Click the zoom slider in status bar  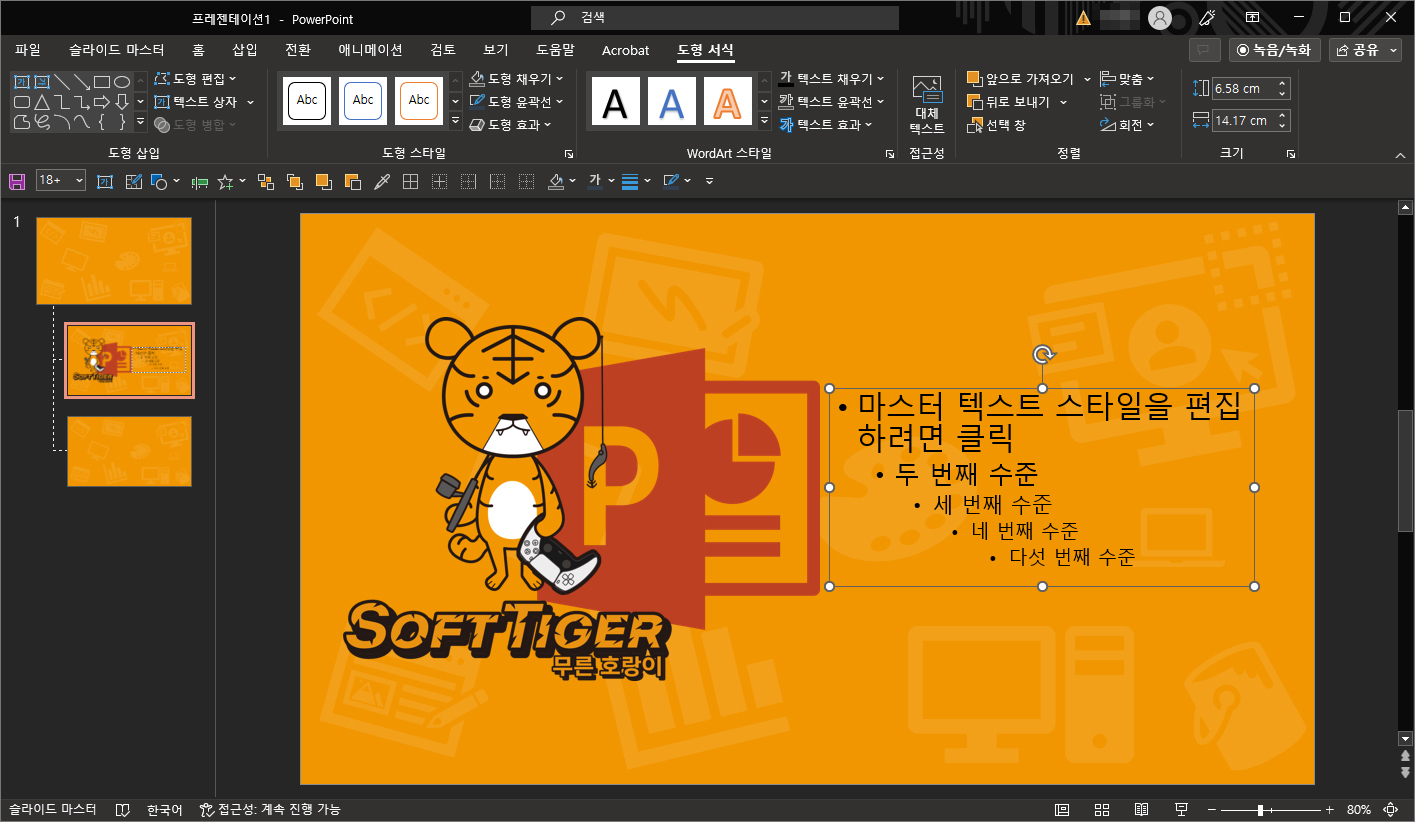[1269, 809]
